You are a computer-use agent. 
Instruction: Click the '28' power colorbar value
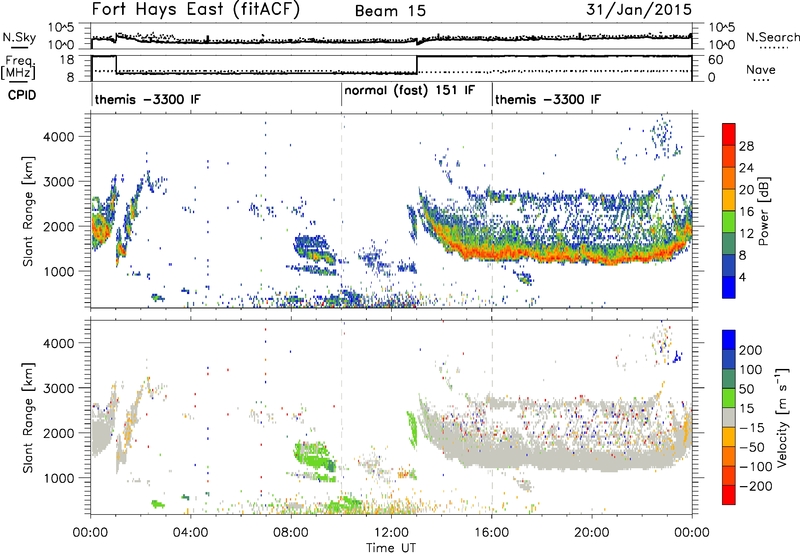click(x=746, y=146)
